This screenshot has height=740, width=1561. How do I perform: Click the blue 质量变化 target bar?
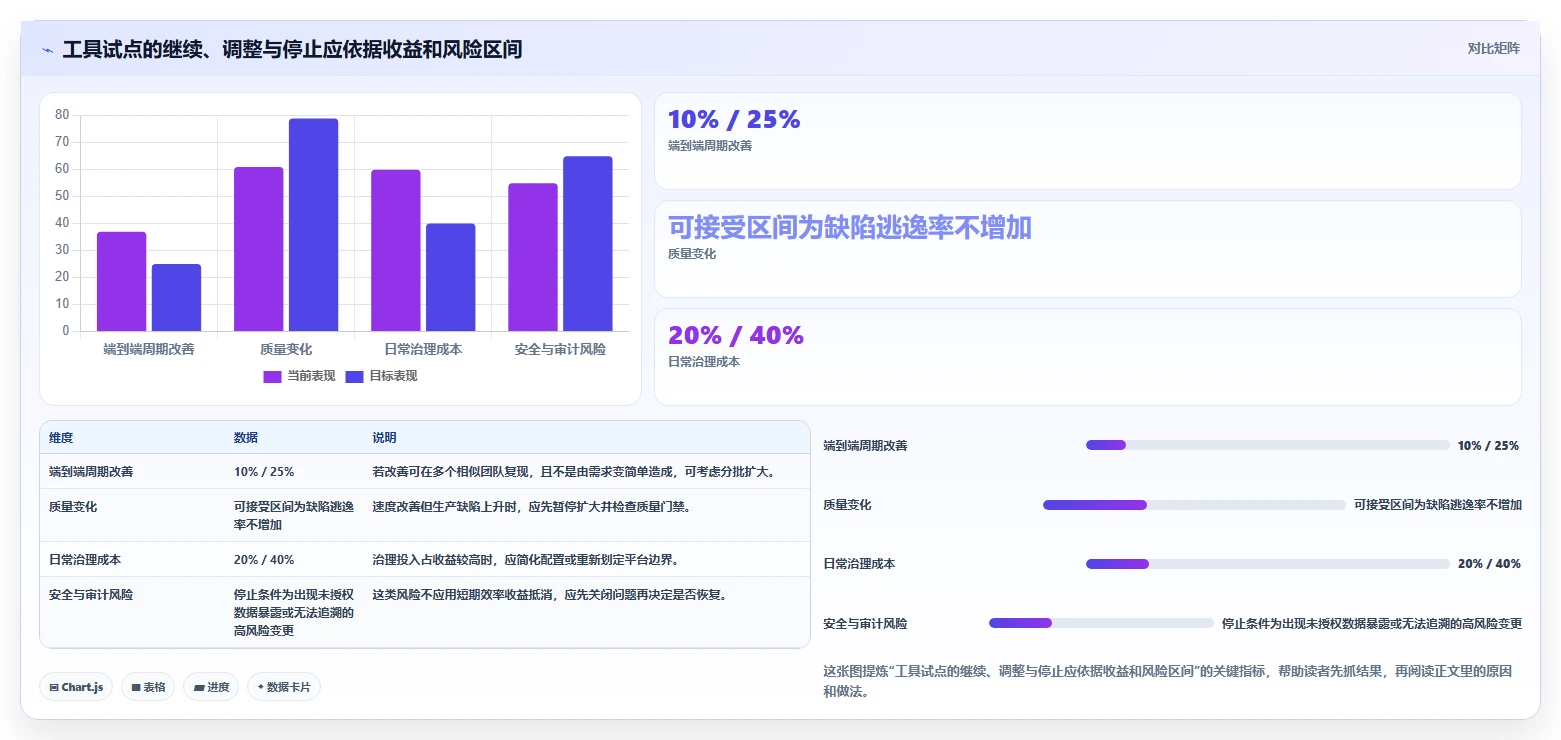click(314, 225)
